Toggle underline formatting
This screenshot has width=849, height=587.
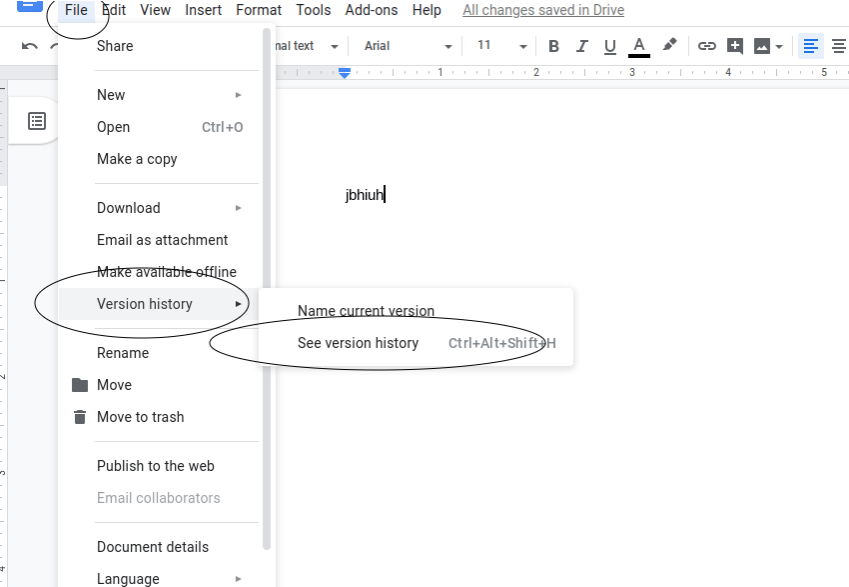pos(610,46)
